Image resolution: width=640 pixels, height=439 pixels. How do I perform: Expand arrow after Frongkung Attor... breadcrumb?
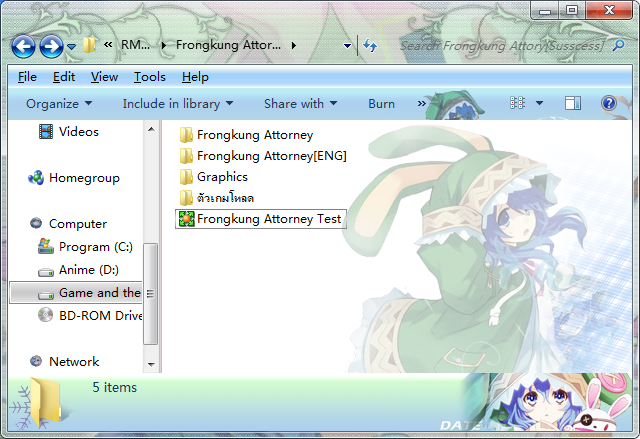294,45
